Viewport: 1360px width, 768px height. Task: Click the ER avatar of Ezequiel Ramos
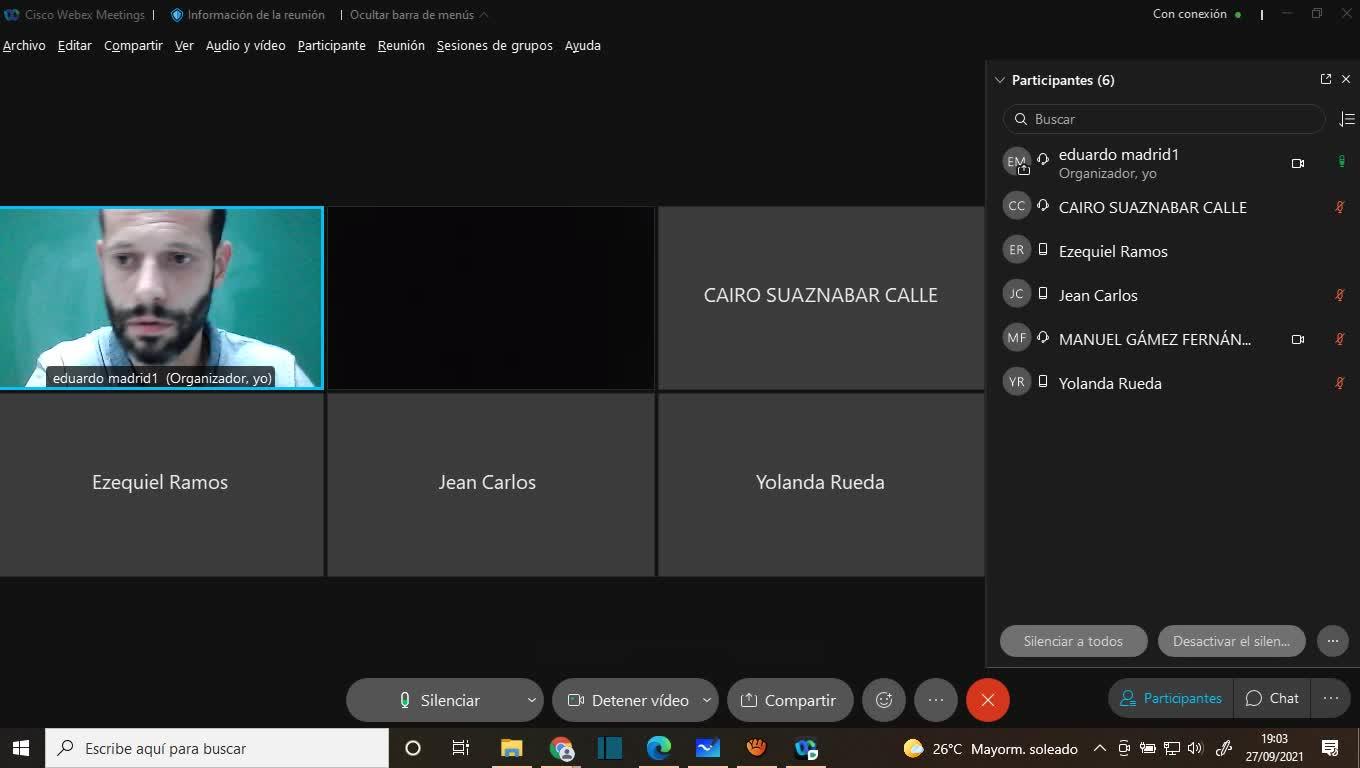click(1017, 250)
